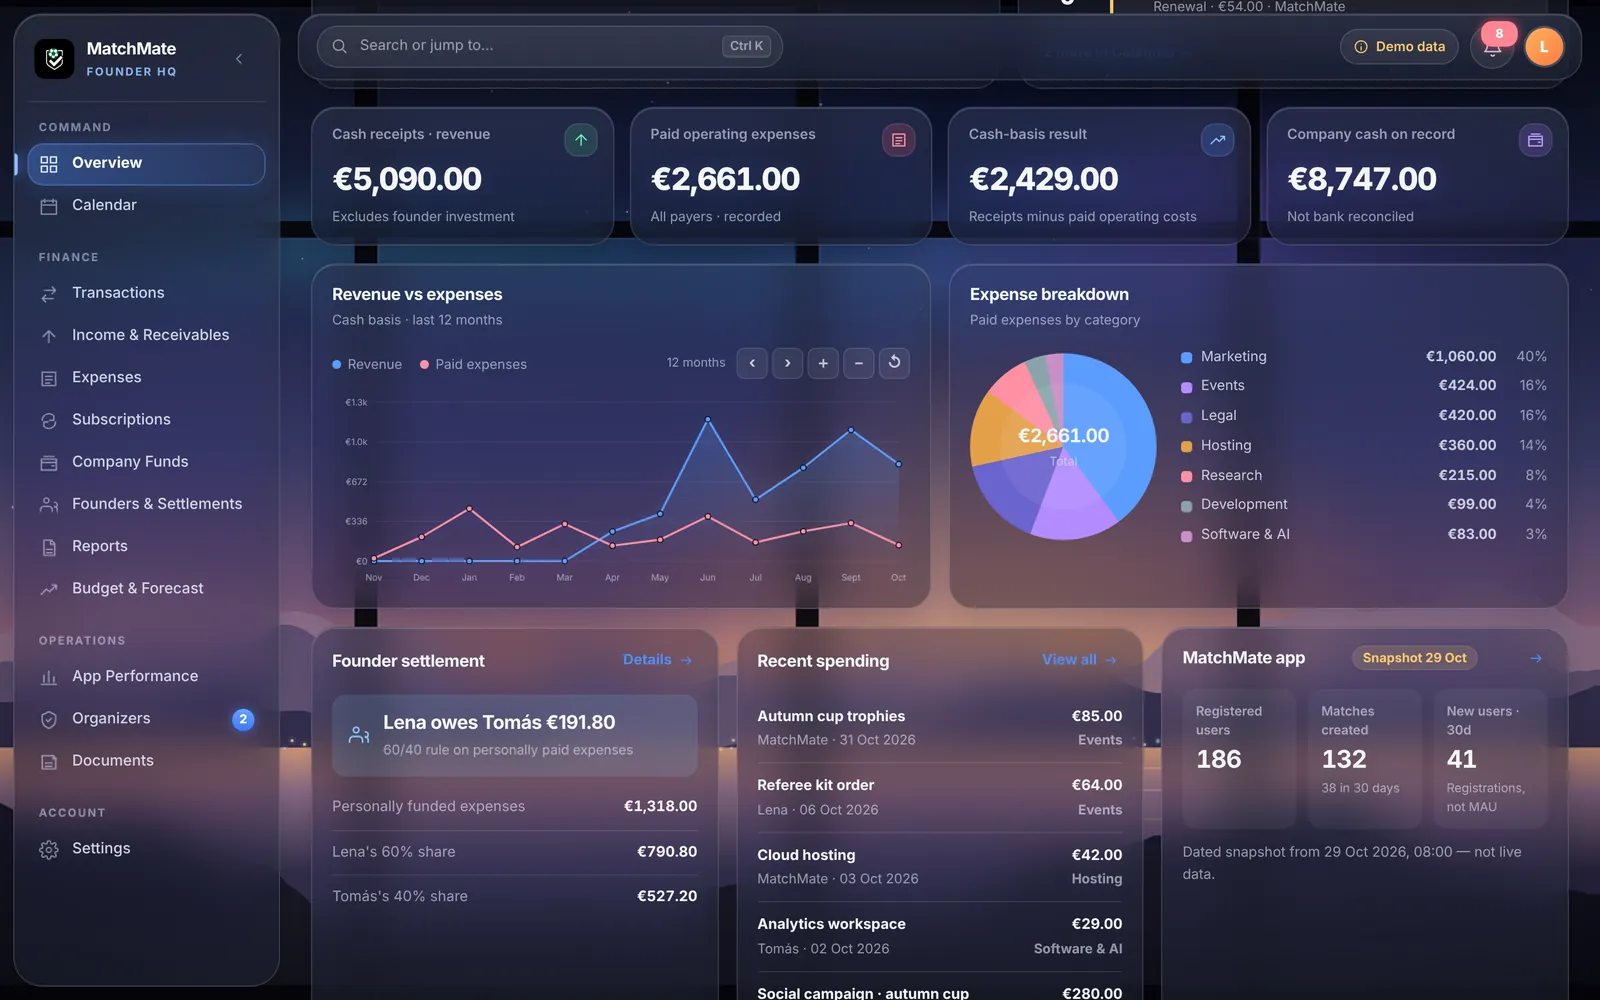Open the notifications bell icon

(x=1492, y=47)
